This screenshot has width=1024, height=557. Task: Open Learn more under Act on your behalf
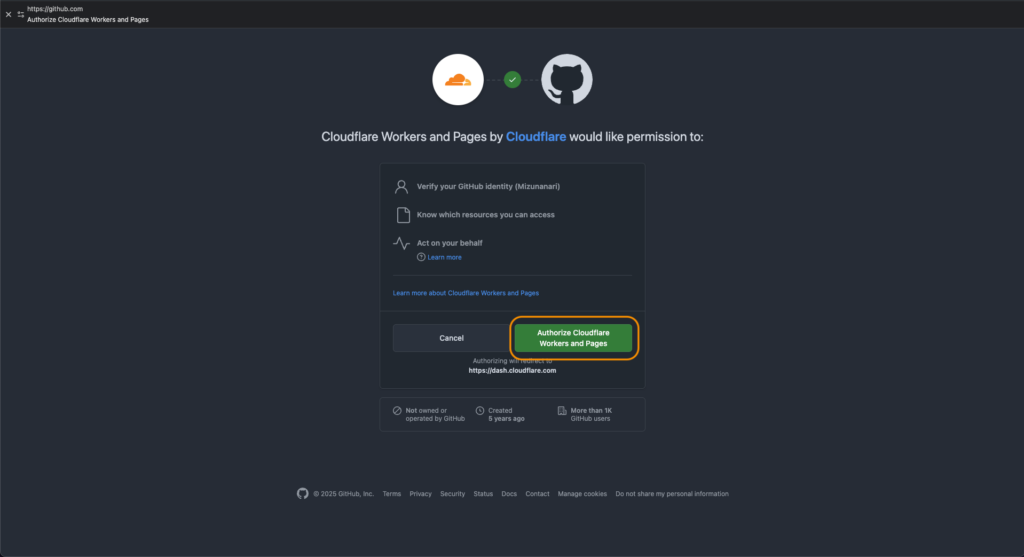pyautogui.click(x=445, y=257)
